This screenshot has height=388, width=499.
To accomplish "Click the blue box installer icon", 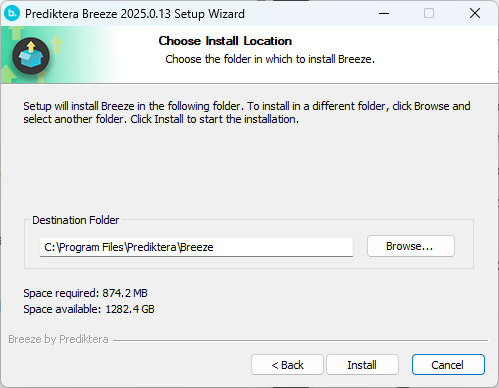I will coord(31,56).
